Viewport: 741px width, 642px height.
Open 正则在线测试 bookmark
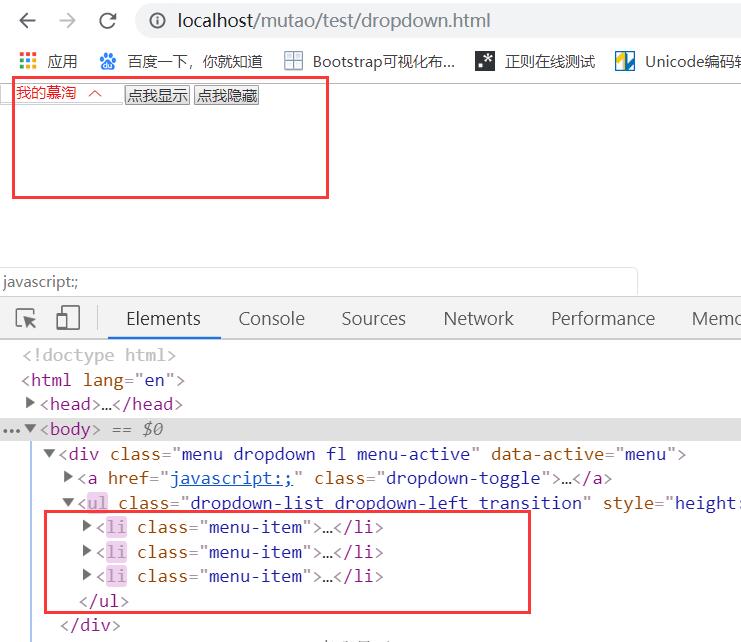550,61
